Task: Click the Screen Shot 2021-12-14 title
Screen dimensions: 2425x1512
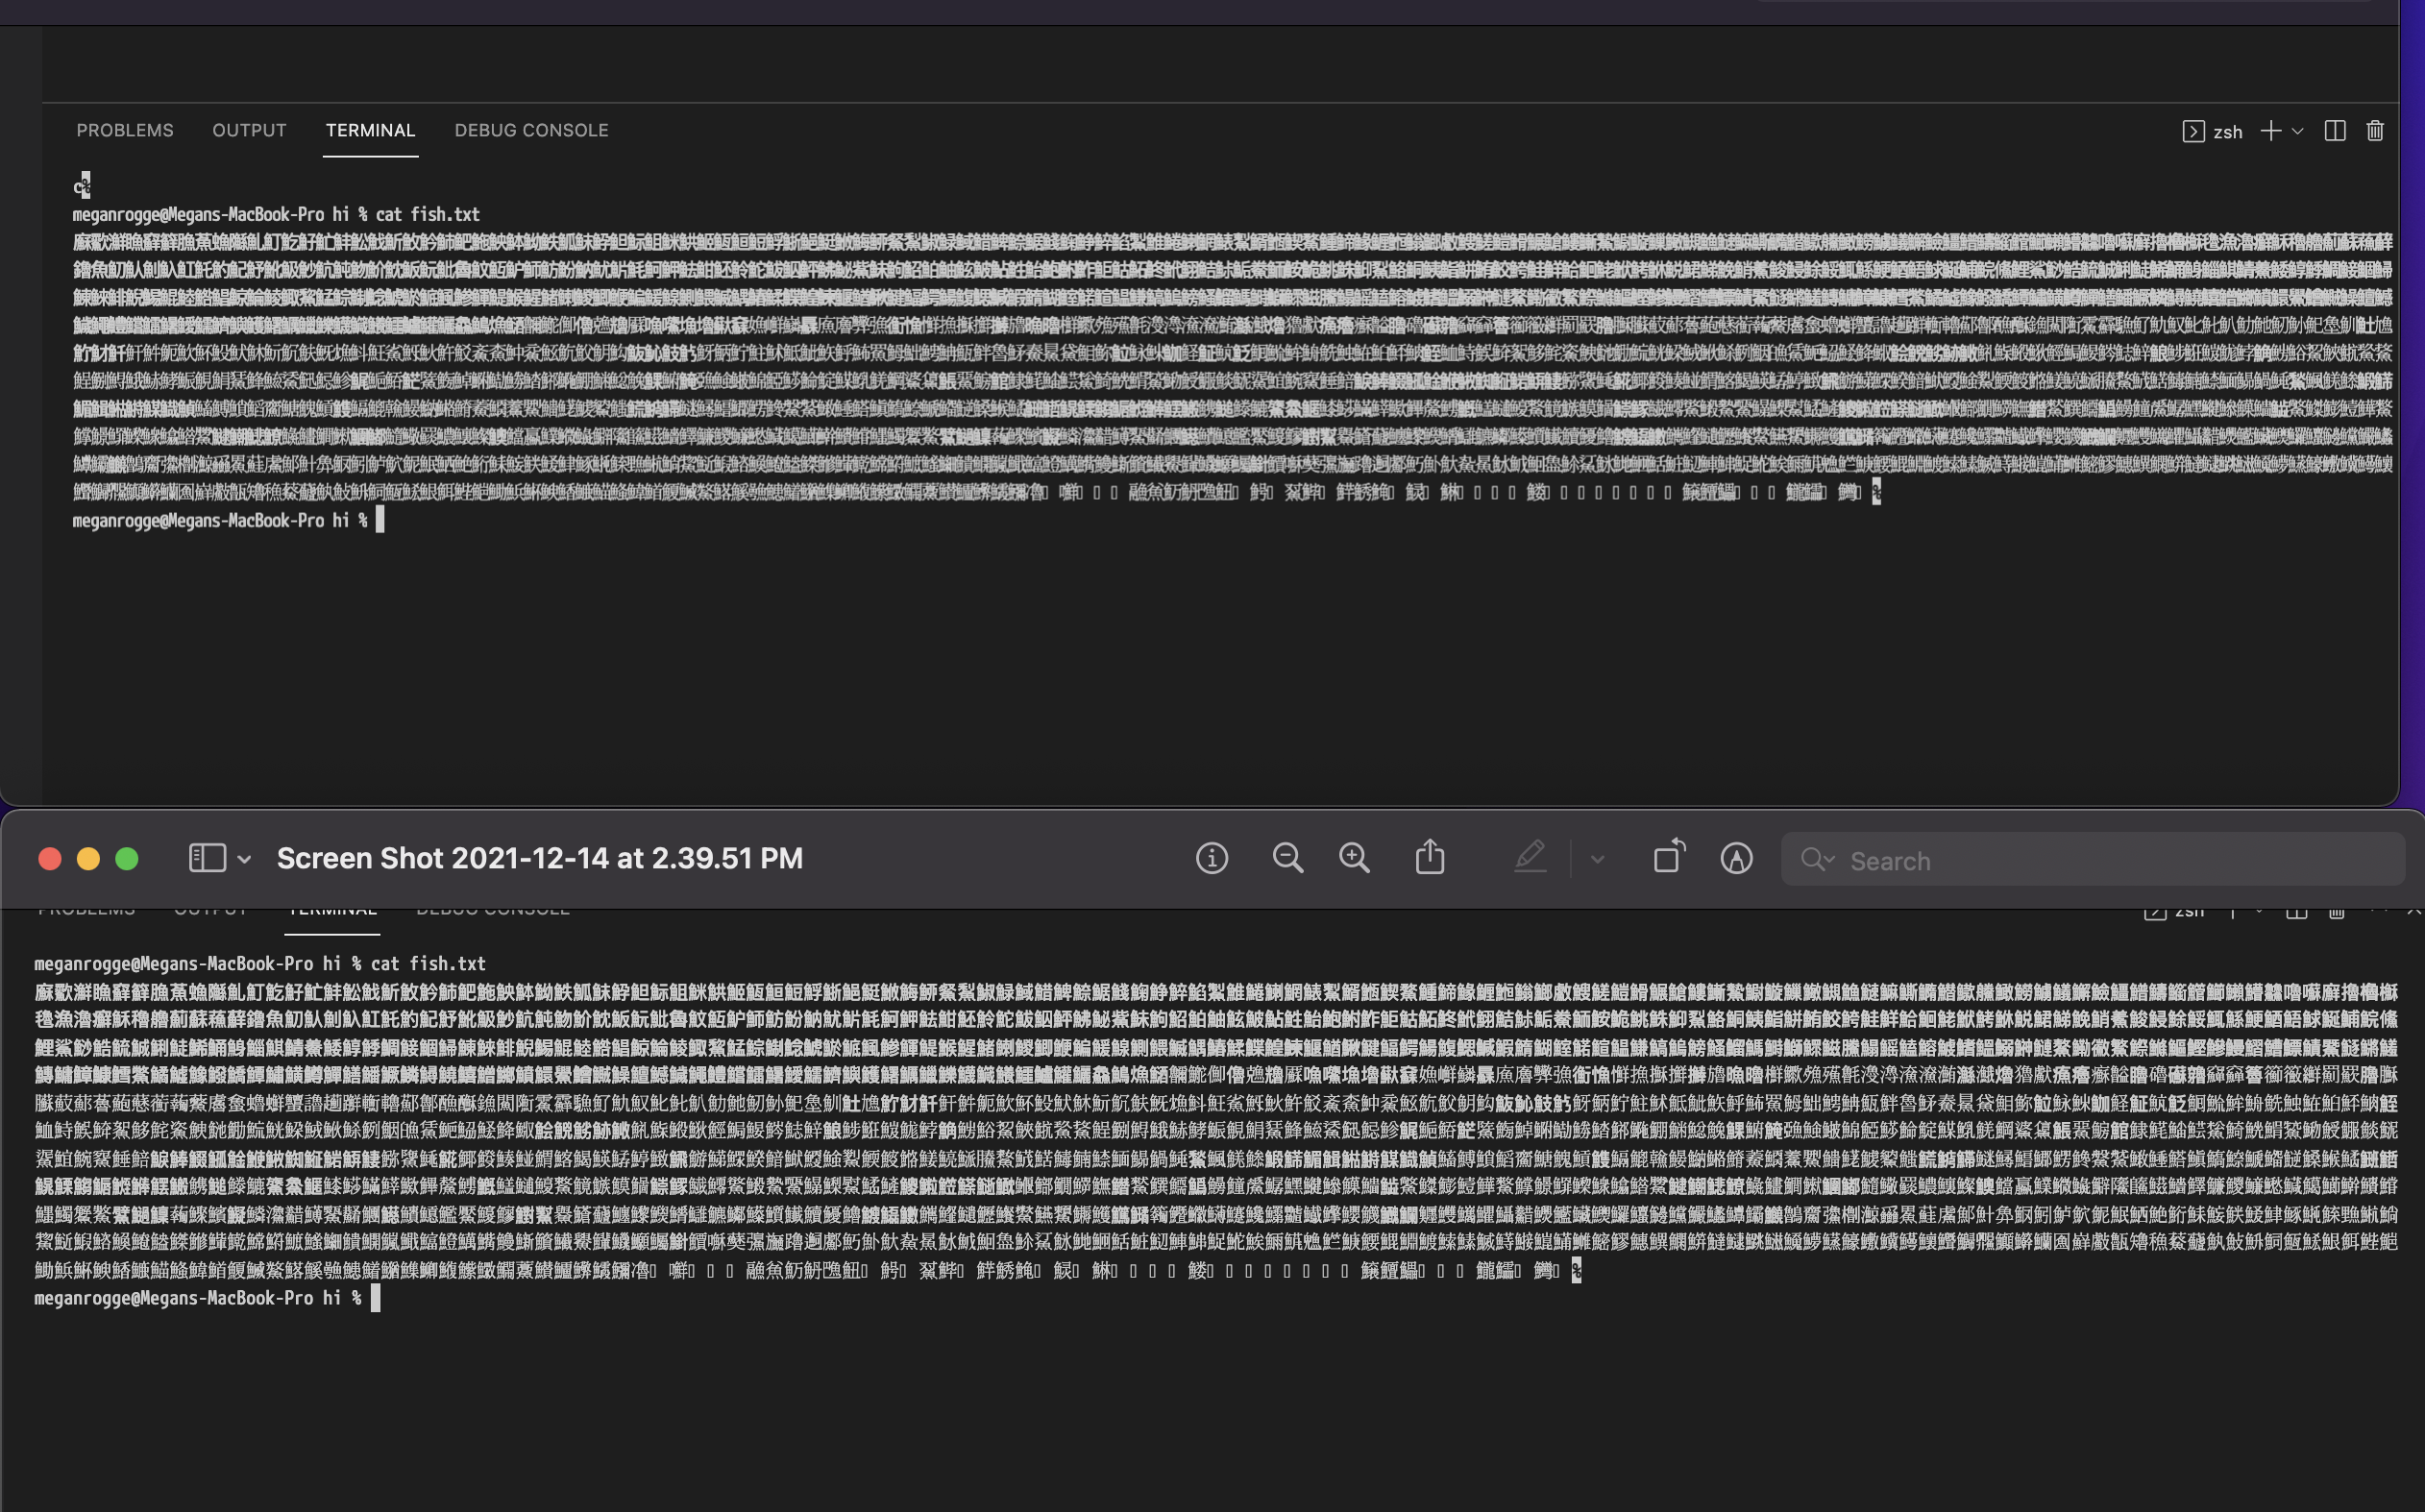Action: click(540, 858)
